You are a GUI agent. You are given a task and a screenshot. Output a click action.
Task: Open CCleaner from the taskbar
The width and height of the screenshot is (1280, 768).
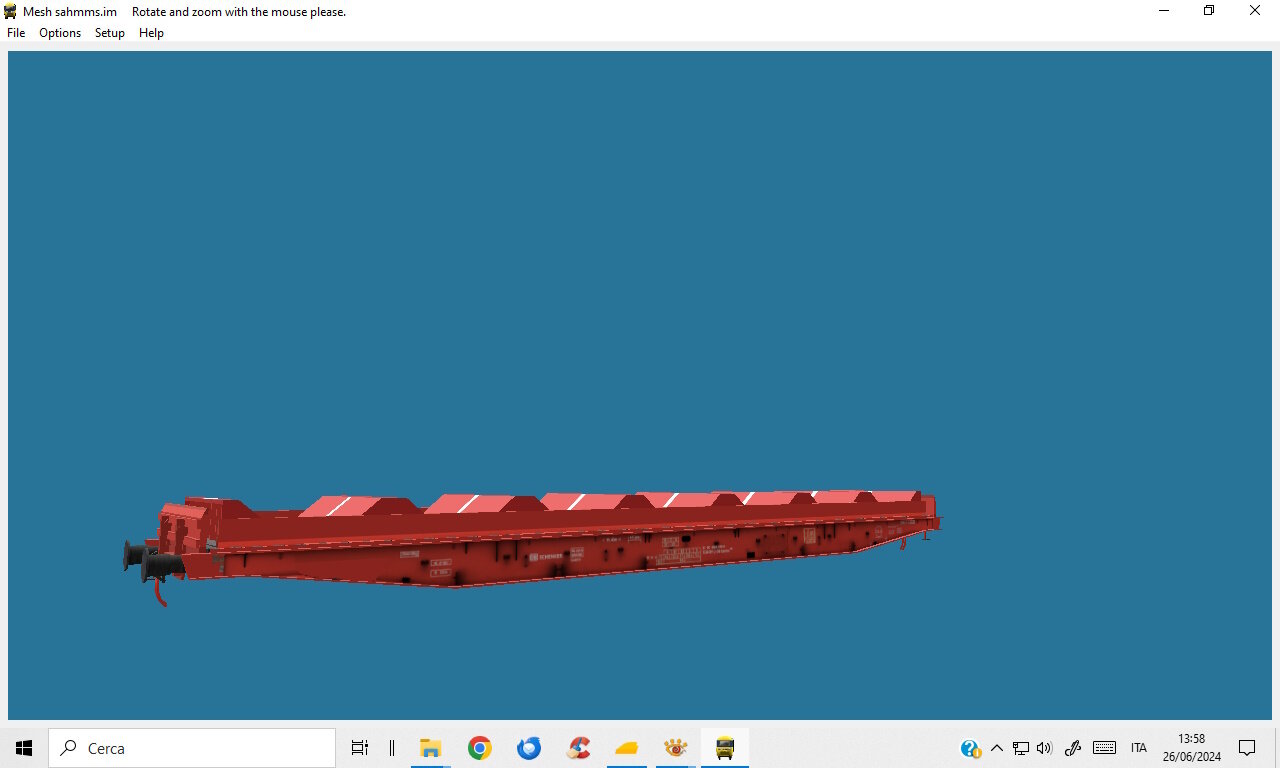(578, 748)
